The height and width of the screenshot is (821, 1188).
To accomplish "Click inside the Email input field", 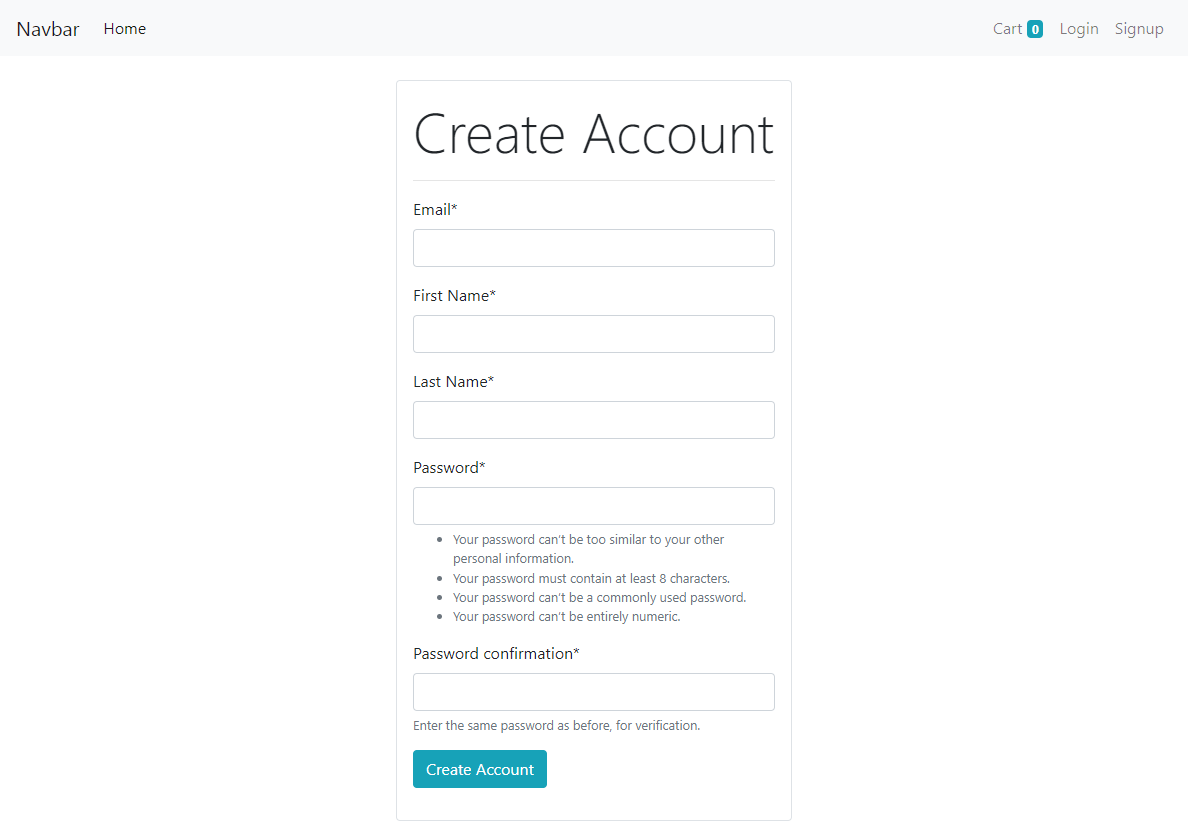I will (x=593, y=248).
